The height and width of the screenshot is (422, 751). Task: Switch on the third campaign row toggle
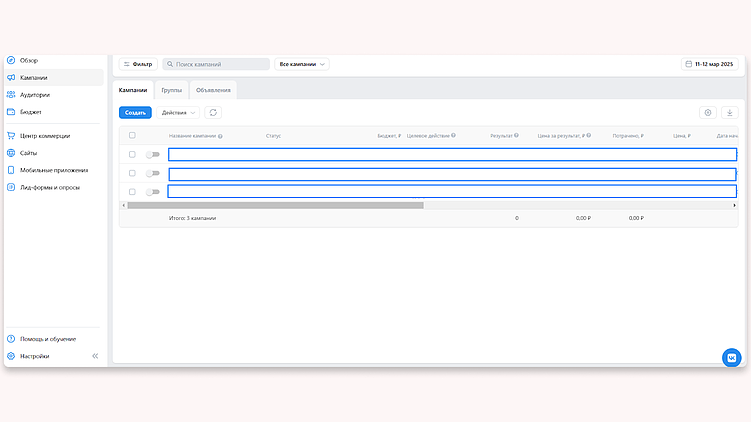(x=153, y=192)
